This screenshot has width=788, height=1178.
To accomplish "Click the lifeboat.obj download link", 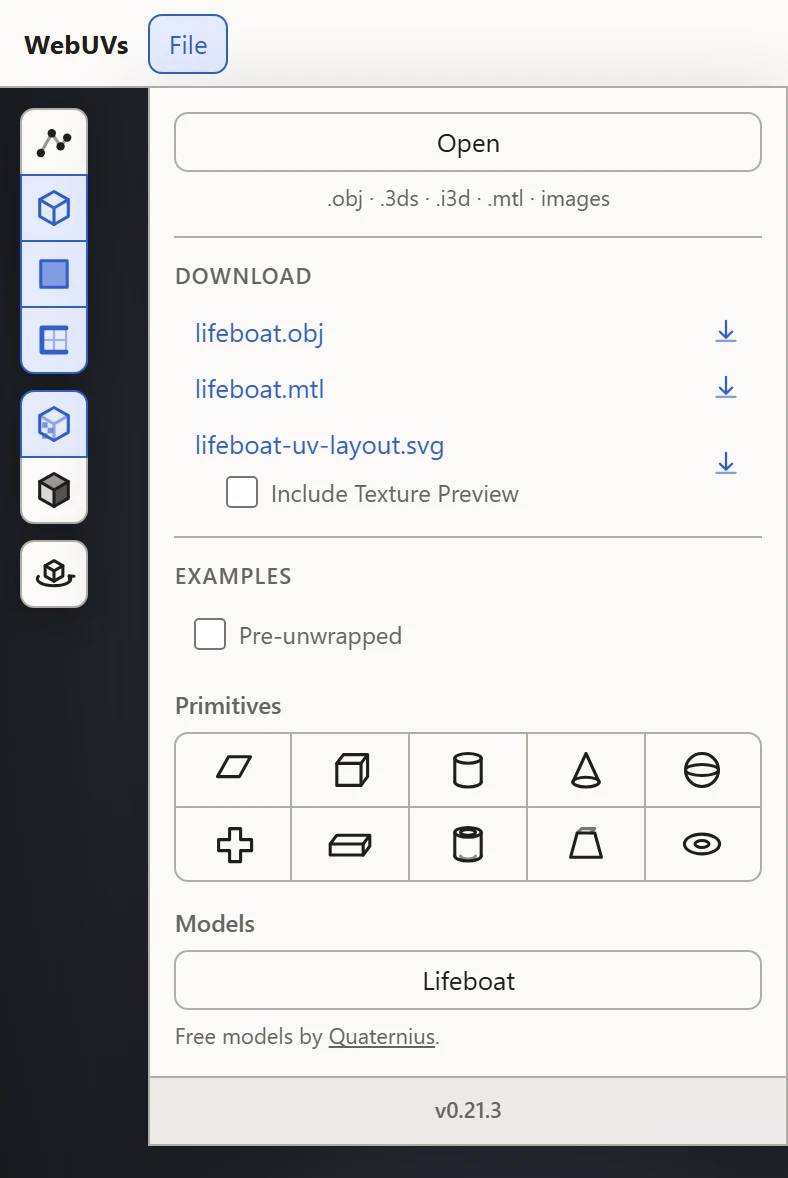I will pos(259,333).
